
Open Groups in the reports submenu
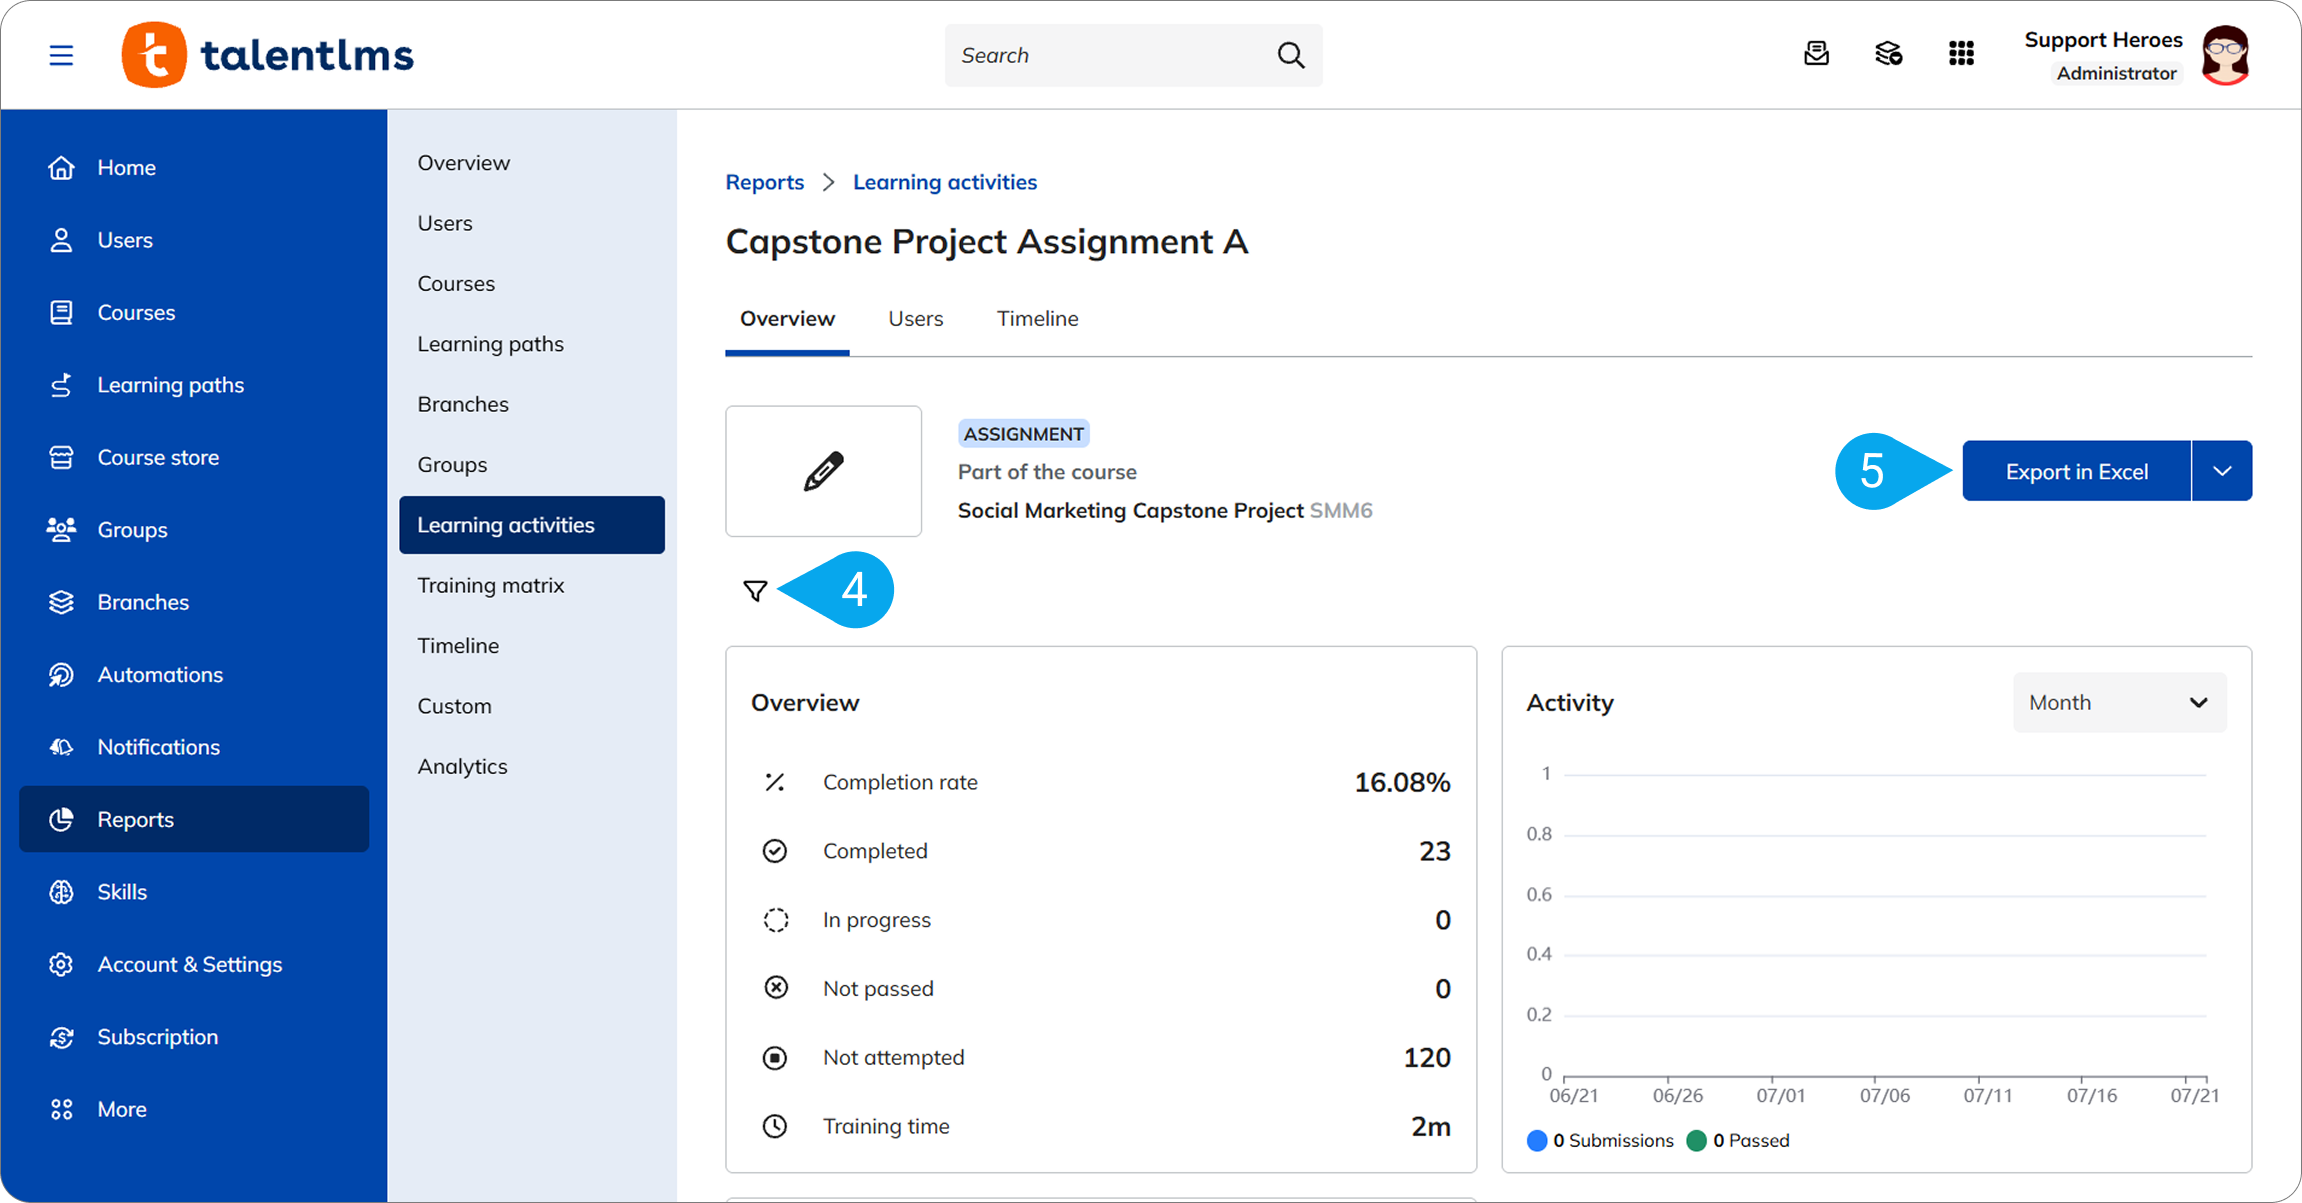(x=452, y=464)
